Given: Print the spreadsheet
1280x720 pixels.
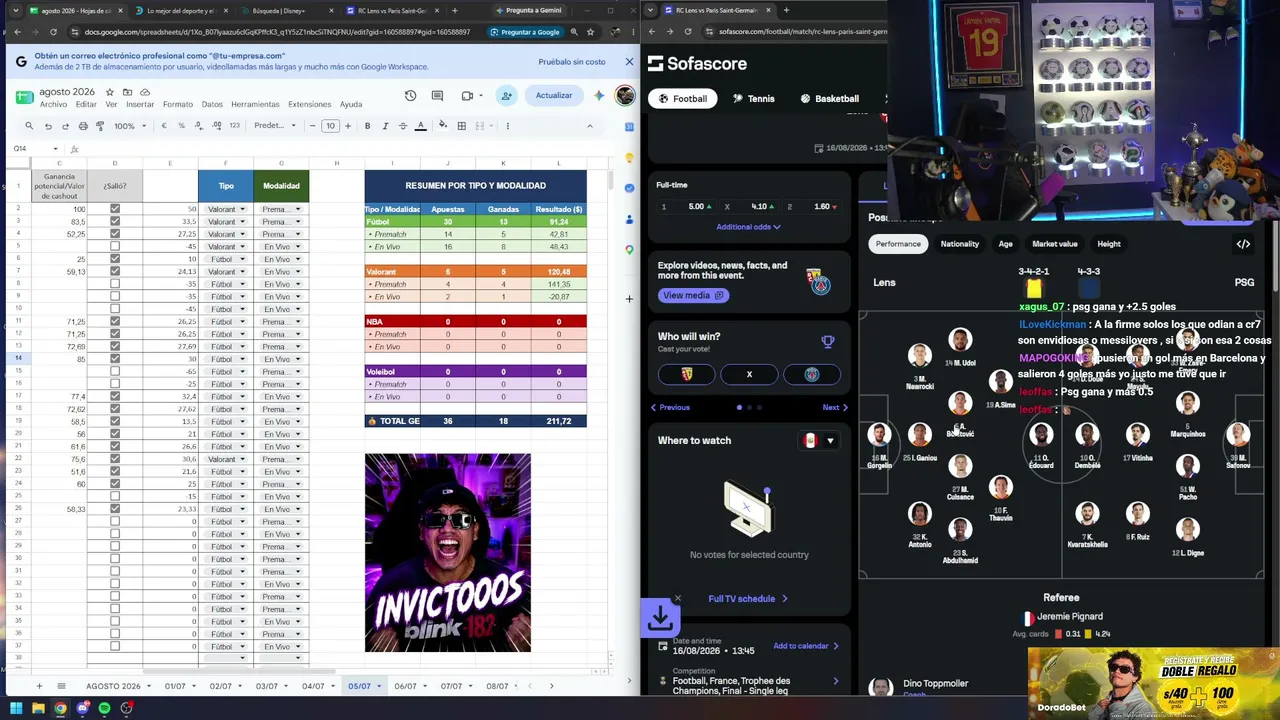Looking at the screenshot, I should click(x=83, y=126).
